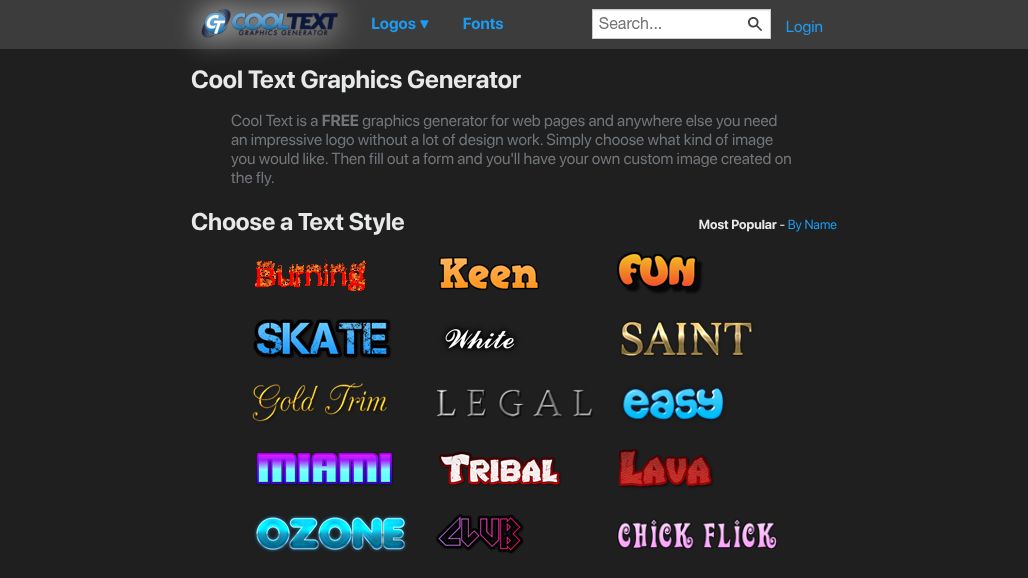Pick the Saint gold text style

click(x=686, y=339)
